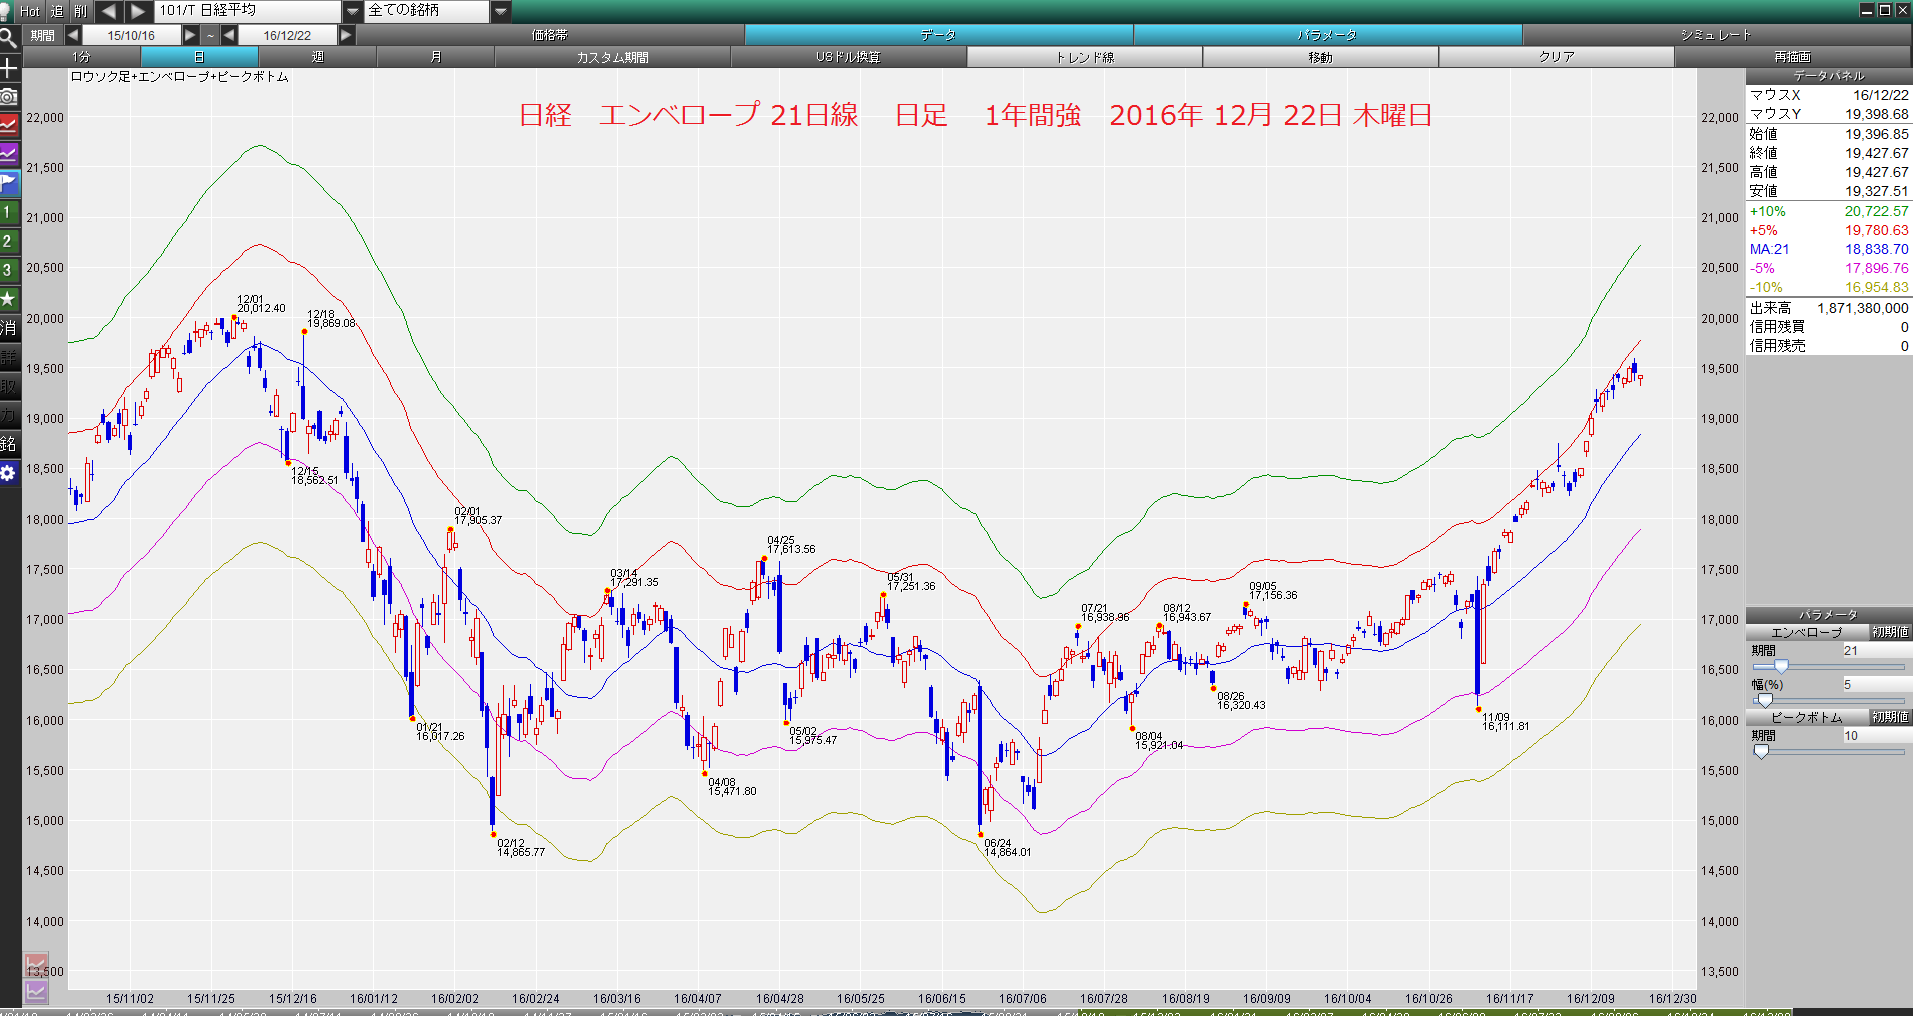Select the データ tab
The height and width of the screenshot is (1016, 1913).
[x=938, y=35]
